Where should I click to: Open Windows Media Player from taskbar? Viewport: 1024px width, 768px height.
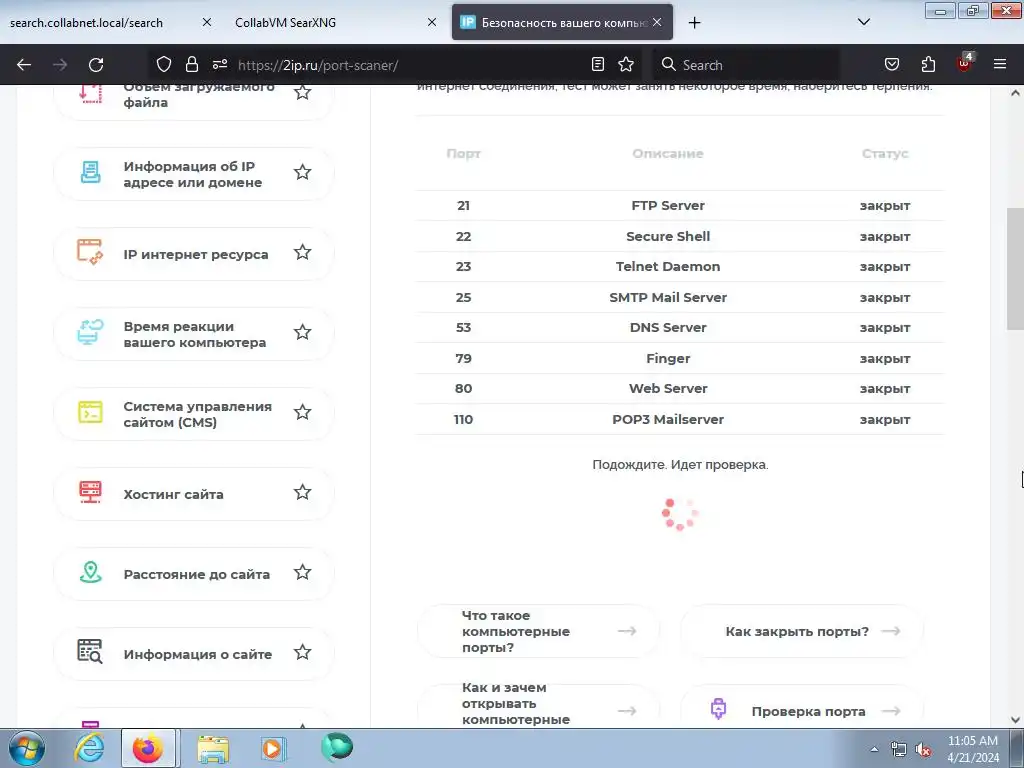274,748
